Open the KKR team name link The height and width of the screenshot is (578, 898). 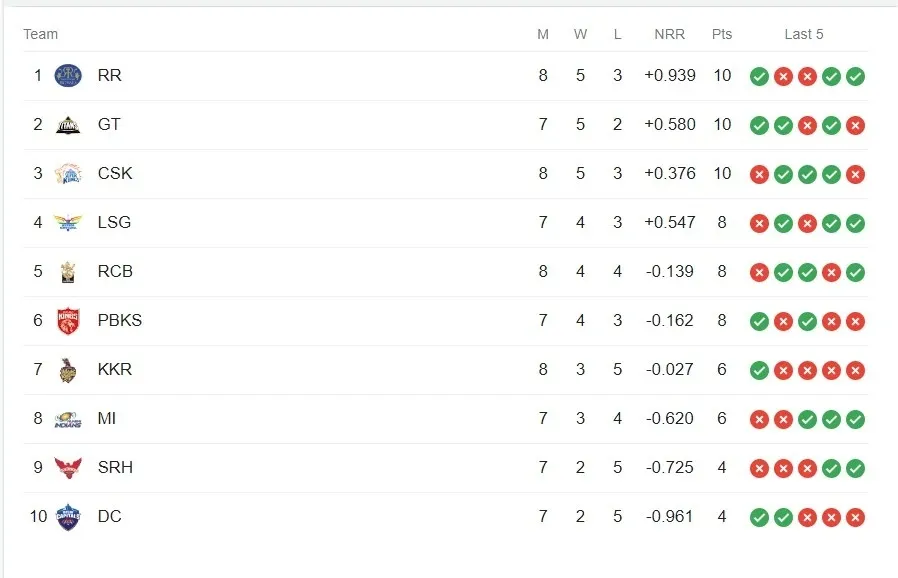(x=115, y=369)
